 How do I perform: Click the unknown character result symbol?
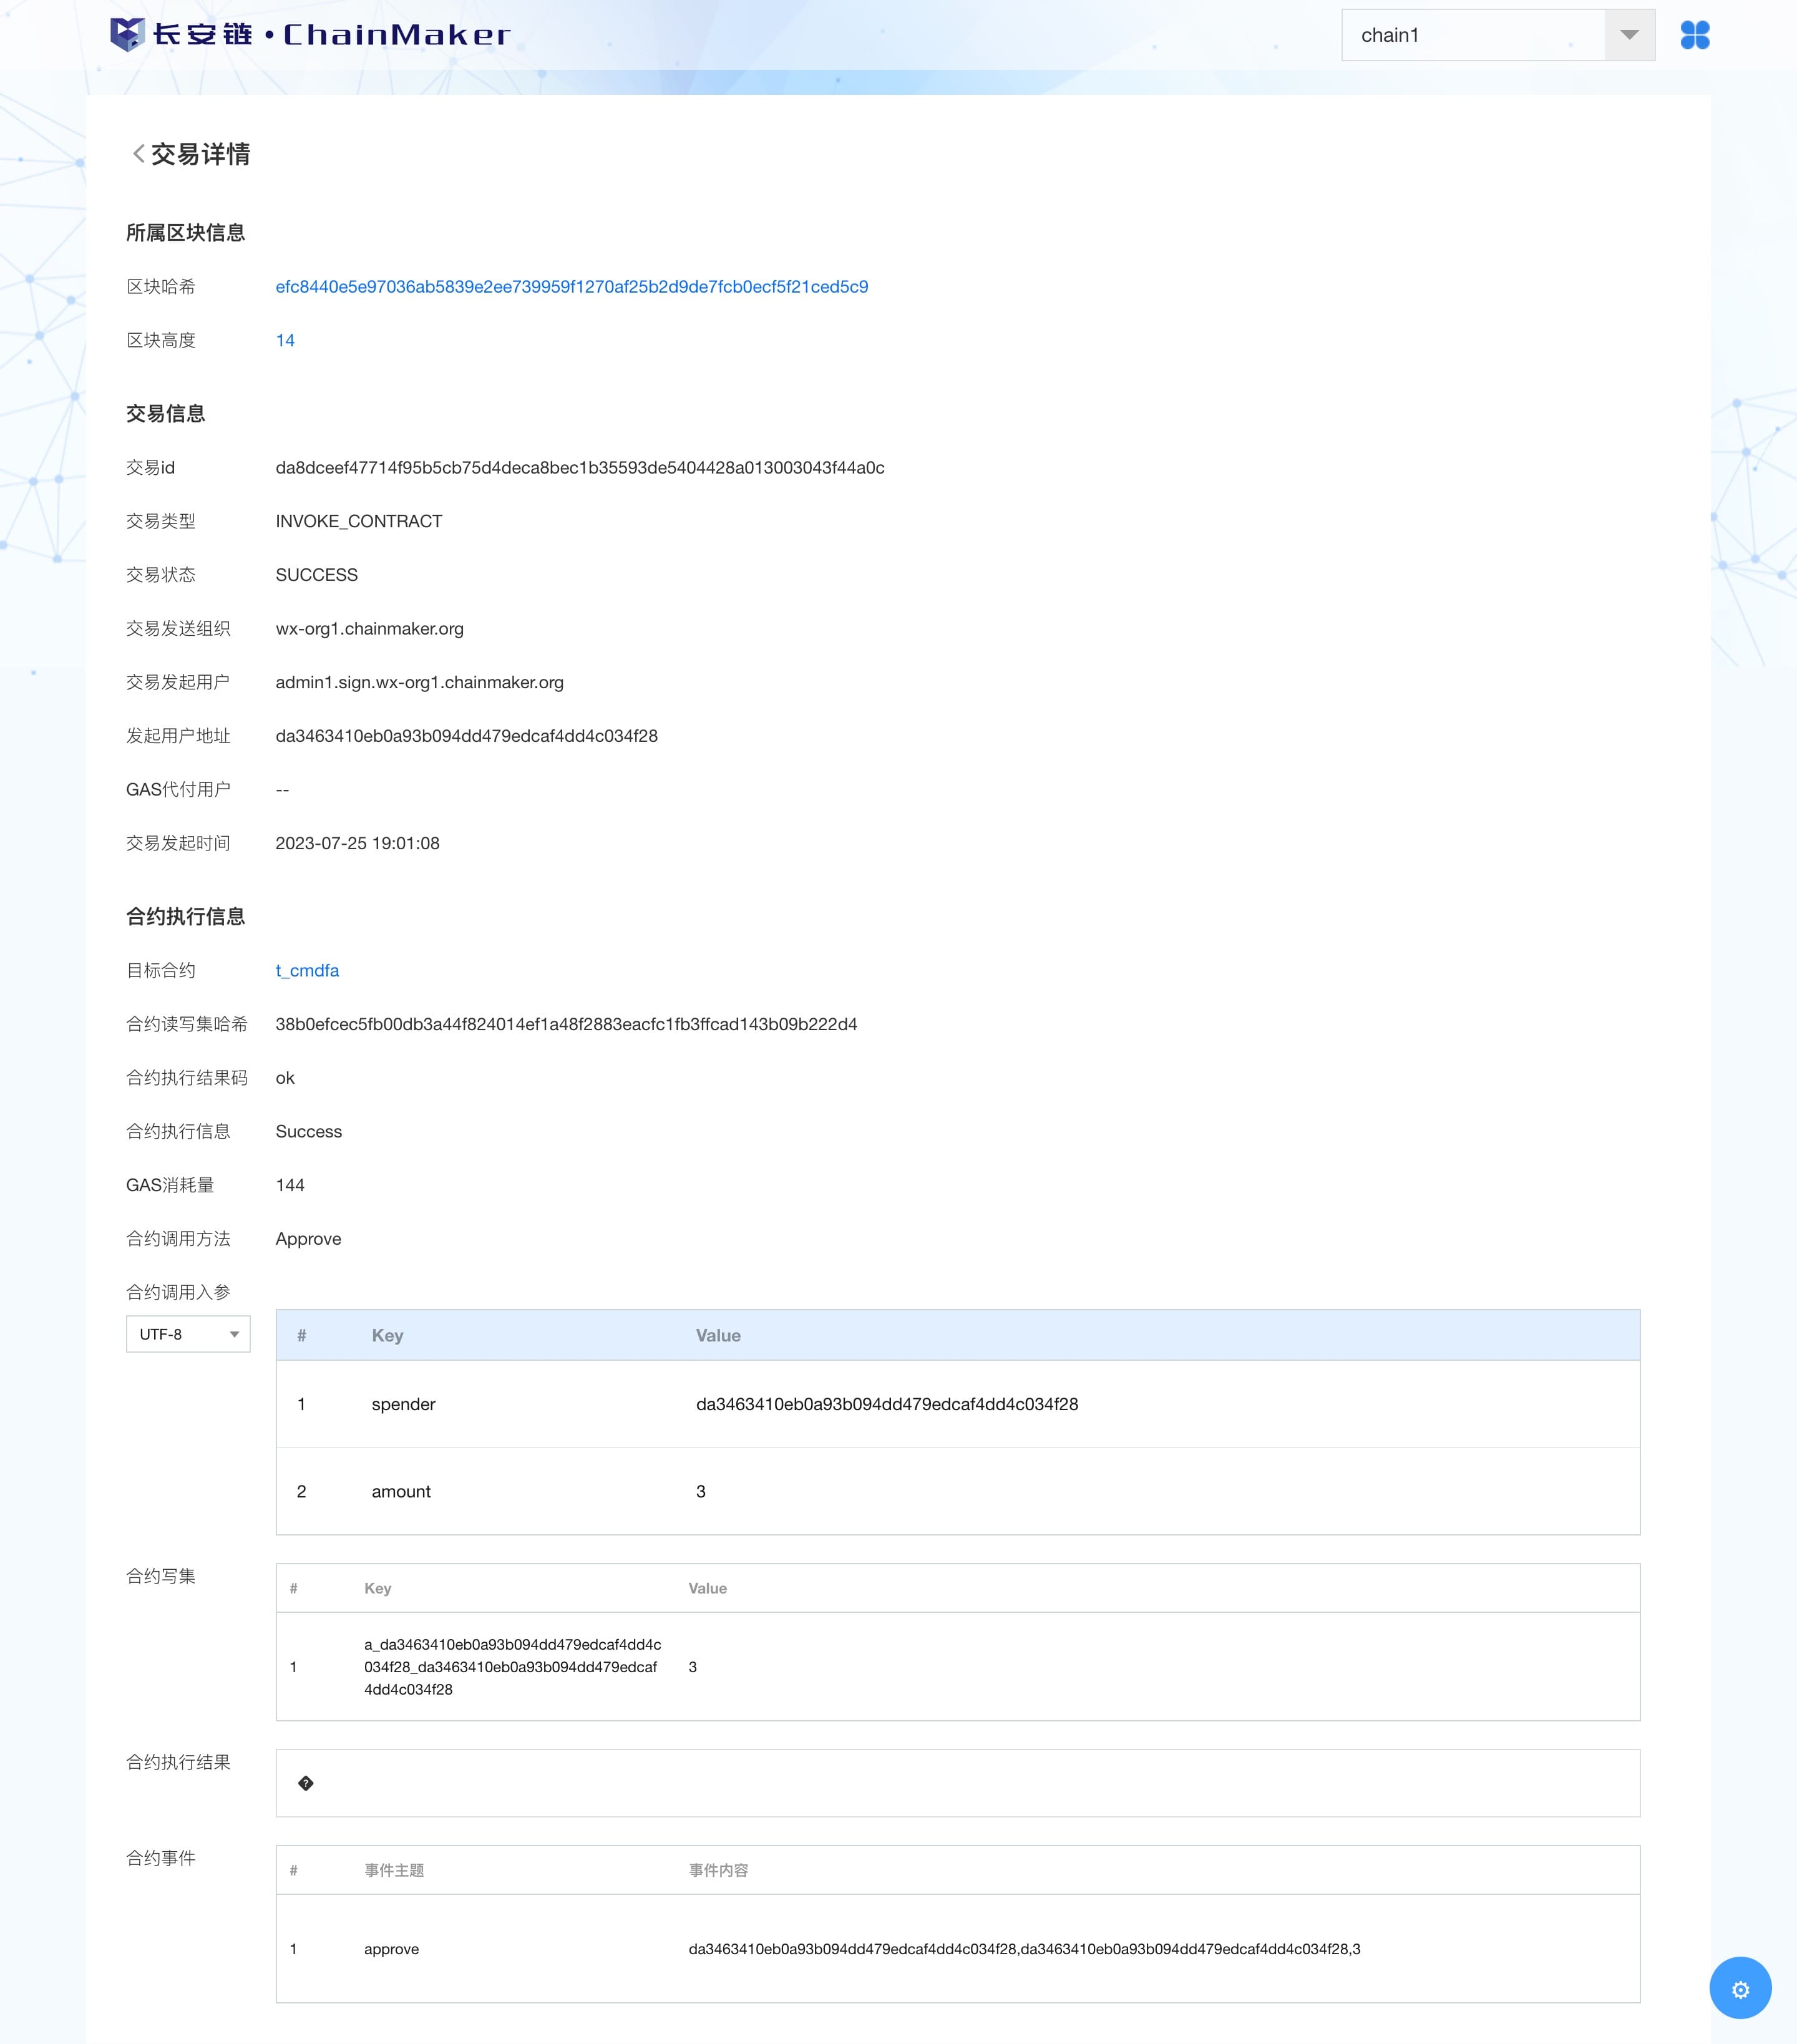click(306, 1783)
